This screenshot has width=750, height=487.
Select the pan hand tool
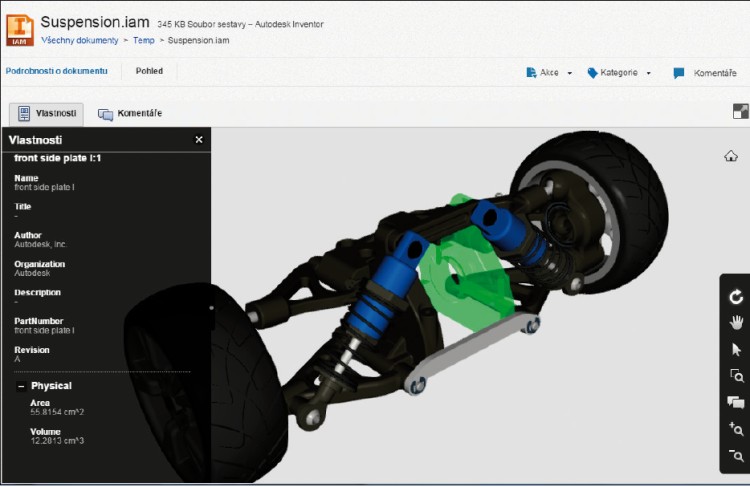736,322
